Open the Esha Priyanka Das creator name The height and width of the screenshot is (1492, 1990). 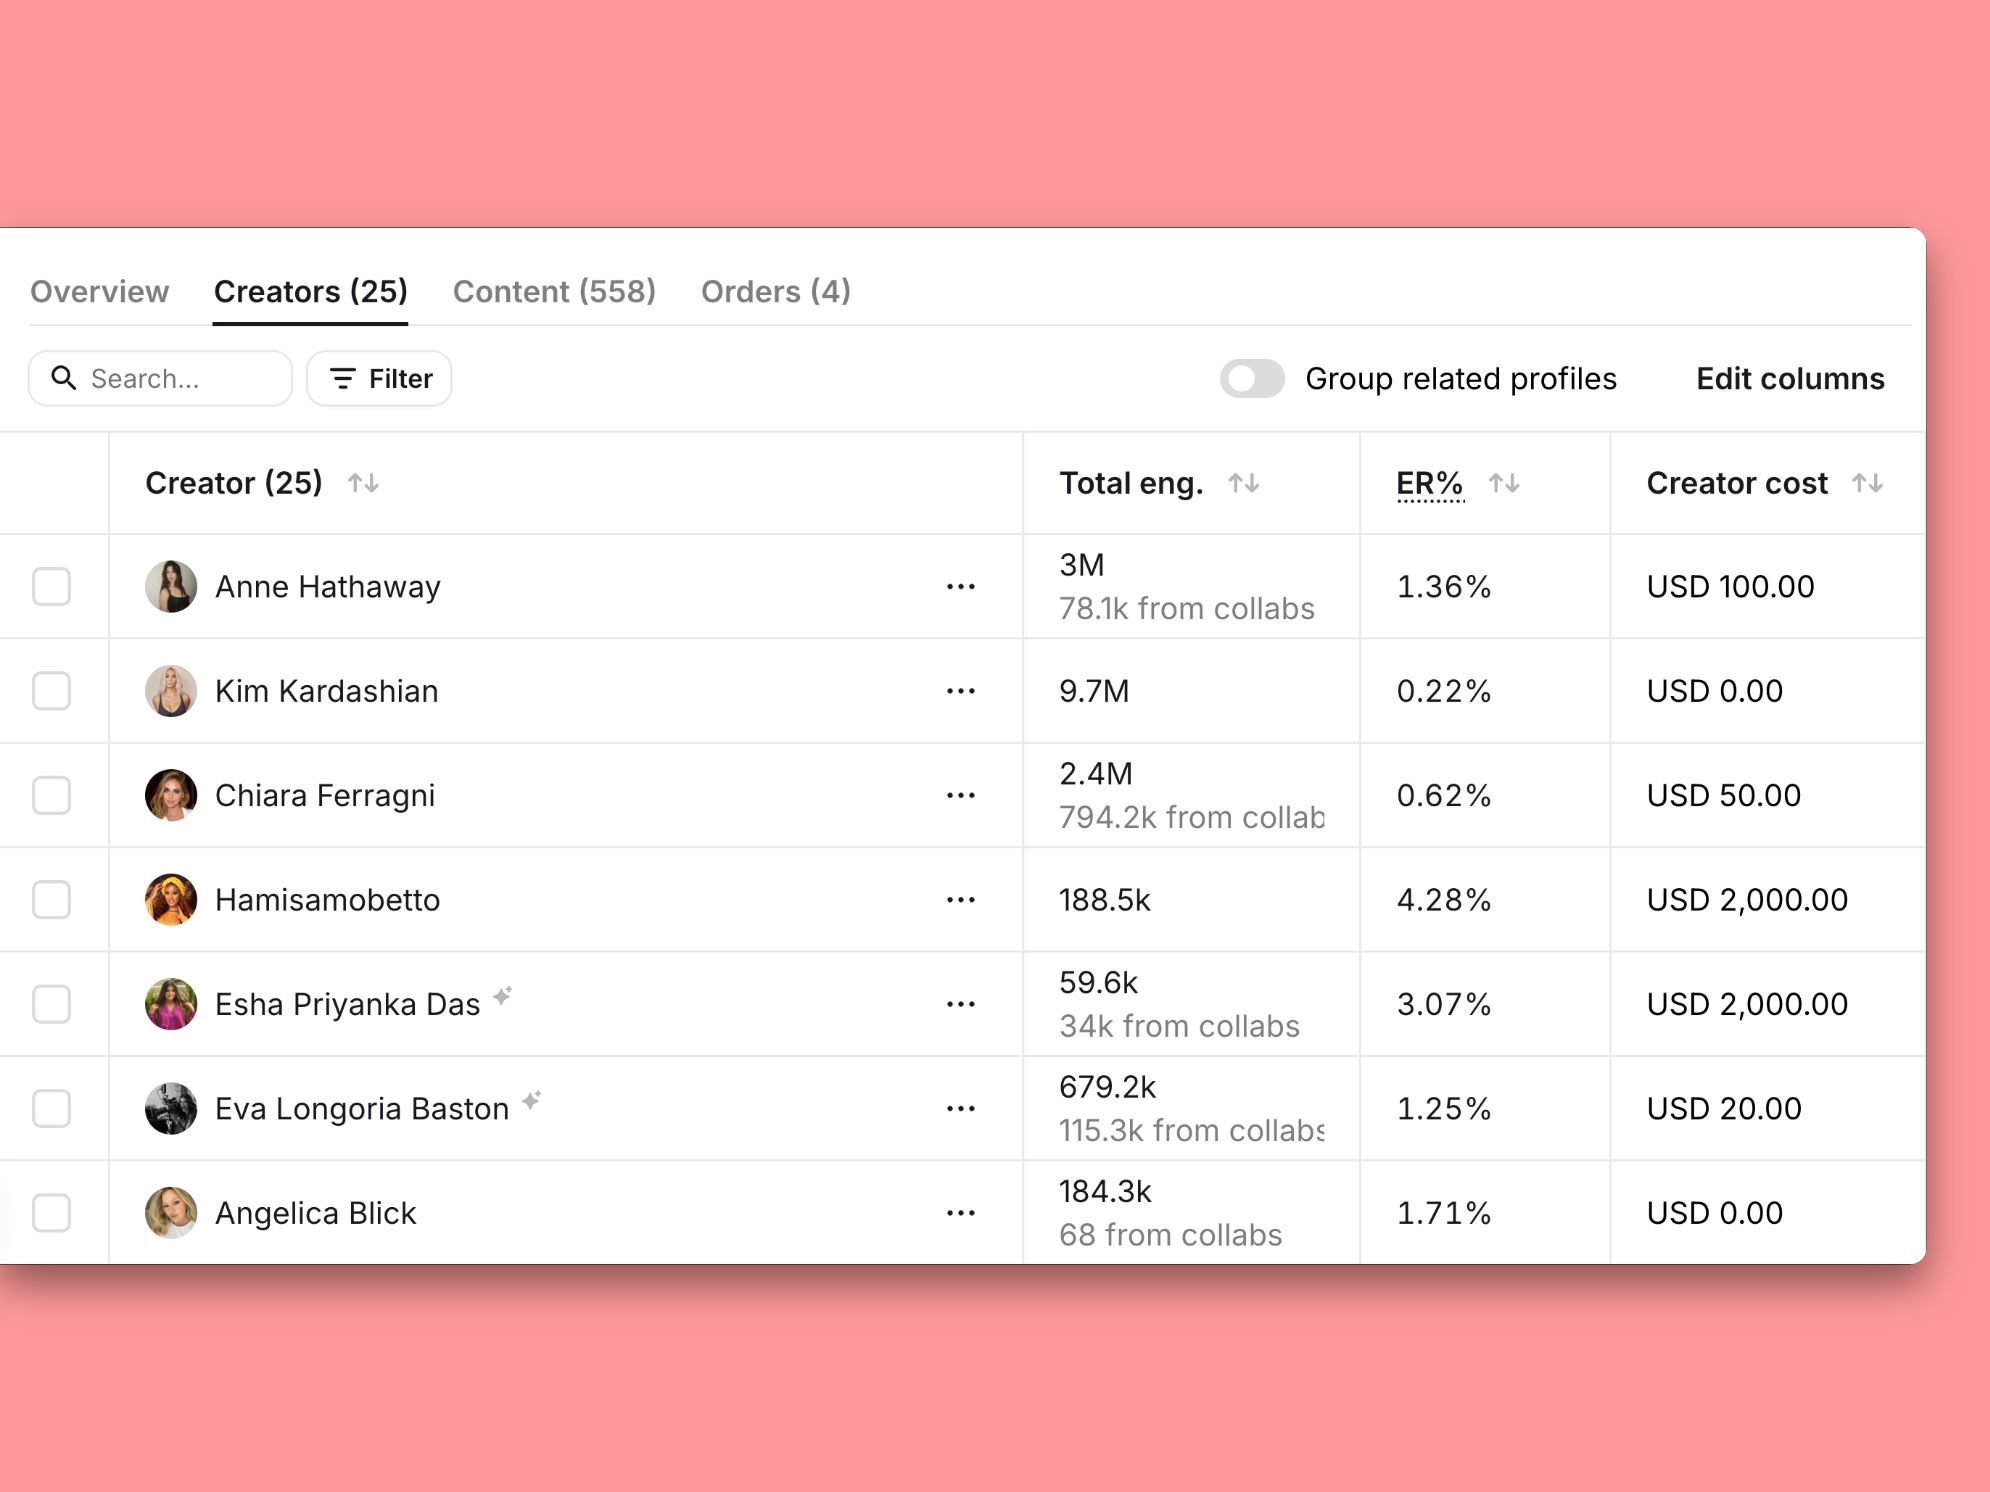coord(348,1004)
